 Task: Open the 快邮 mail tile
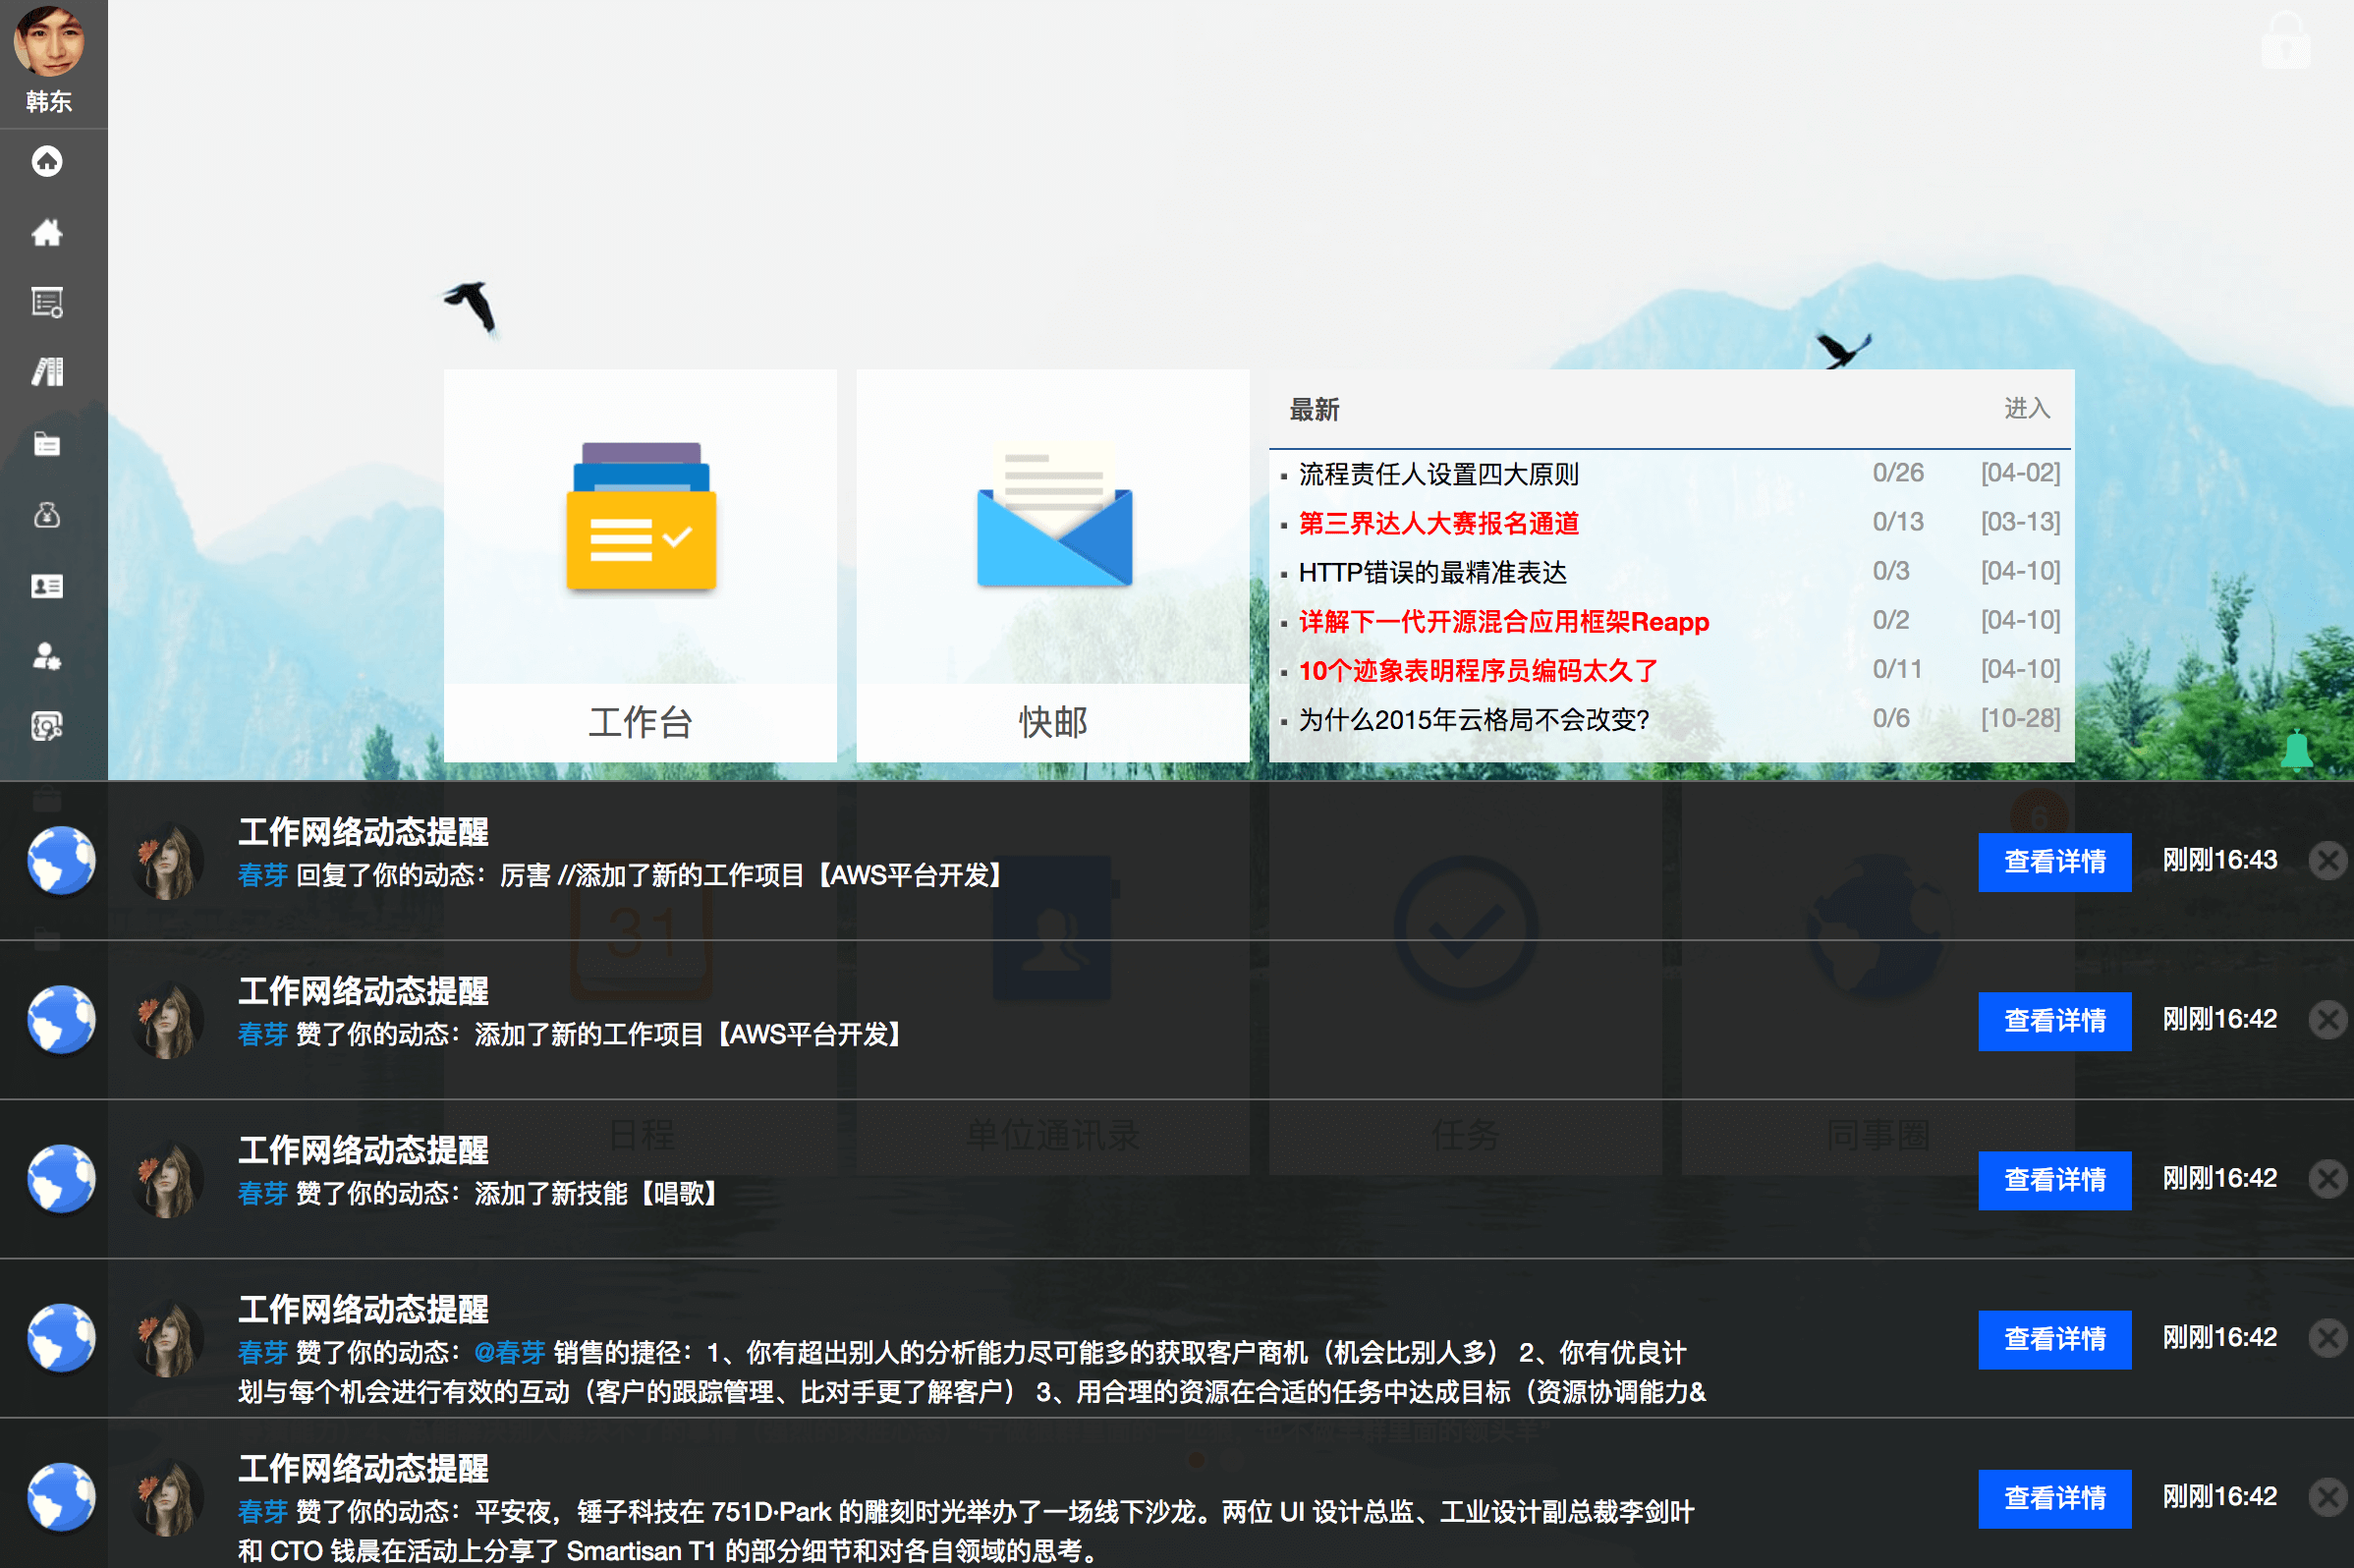point(1052,566)
